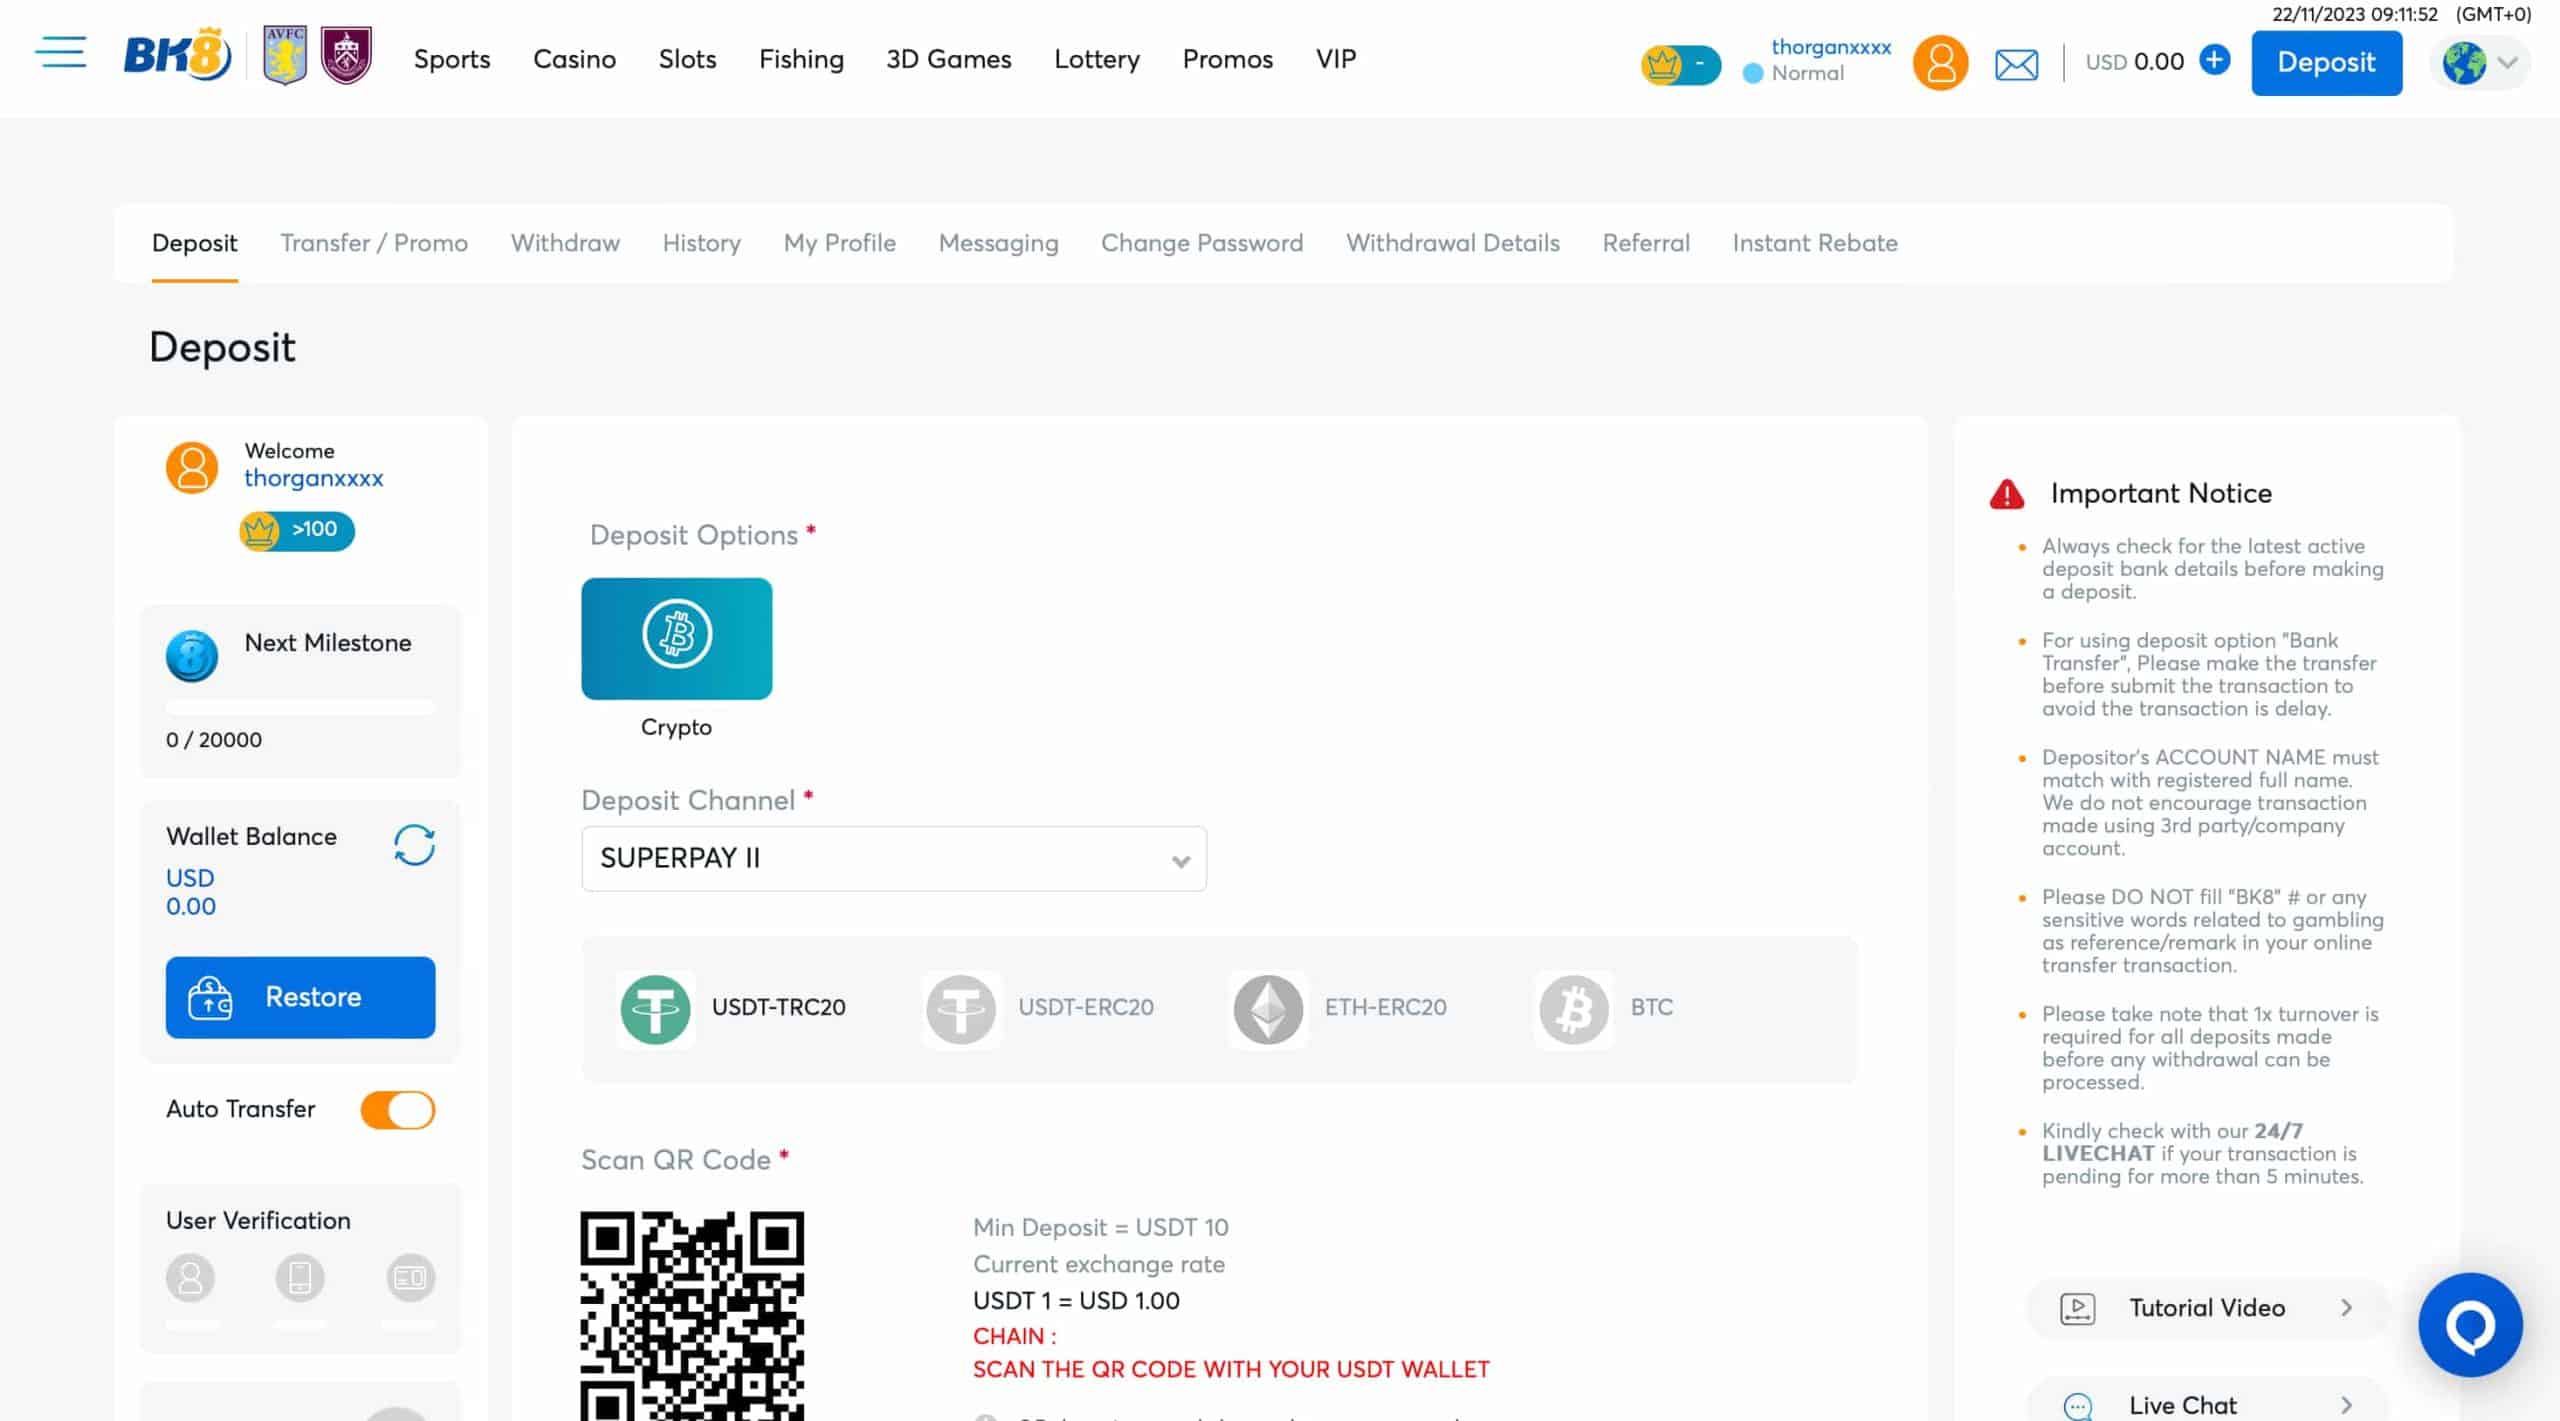Open the Slots menu

[687, 59]
